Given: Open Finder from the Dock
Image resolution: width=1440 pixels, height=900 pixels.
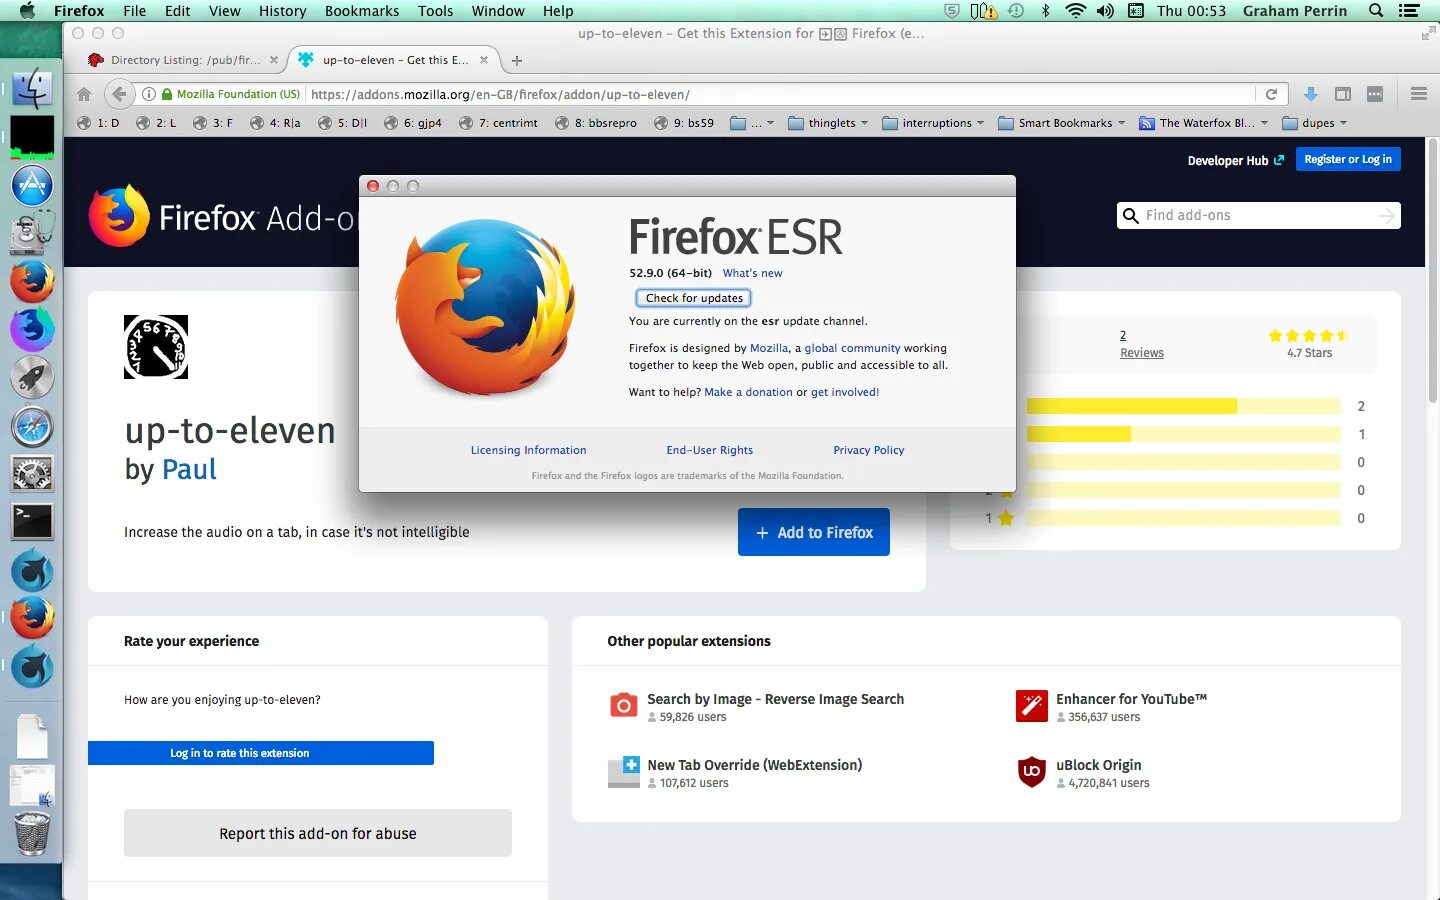Looking at the screenshot, I should point(32,89).
